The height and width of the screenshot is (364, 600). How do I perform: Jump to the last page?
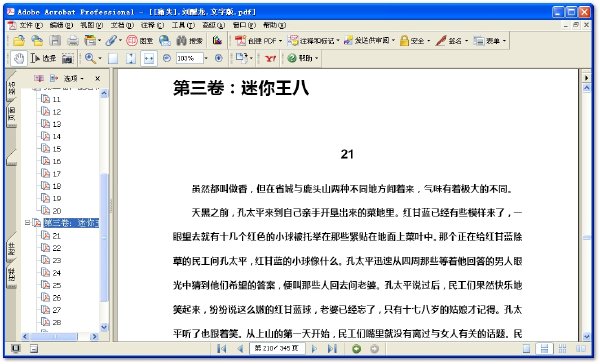tap(332, 349)
